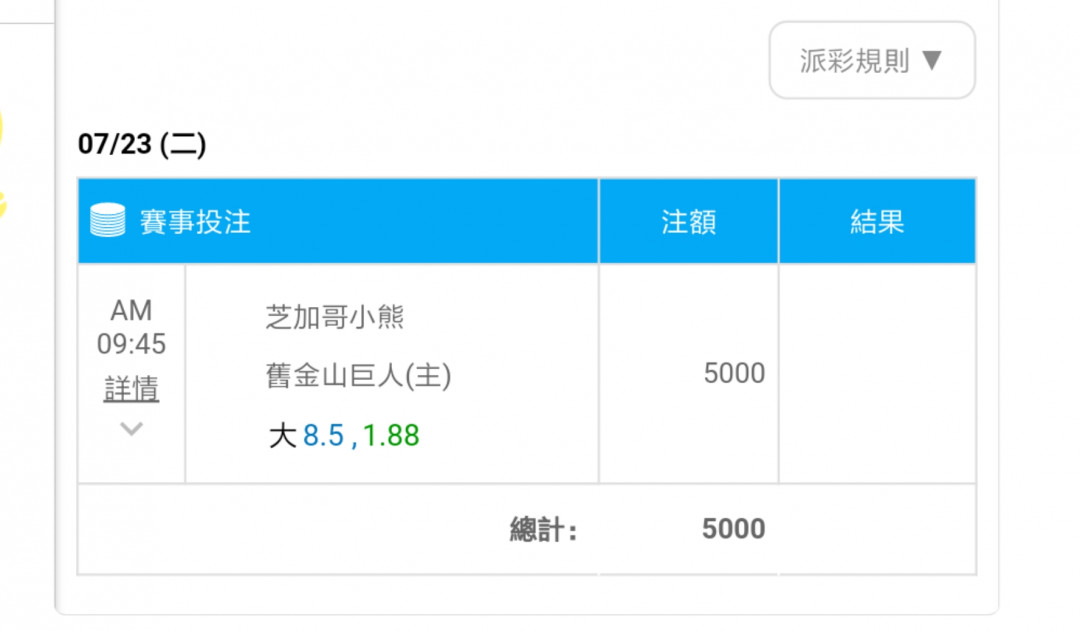Image resolution: width=1080 pixels, height=631 pixels.
Task: Click the 07/23 (二) date heading
Action: (x=142, y=144)
